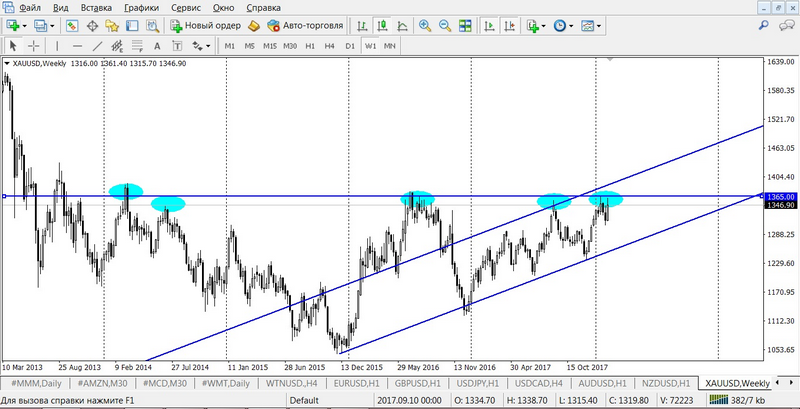
Task: Open search with the magnifier icon
Action: point(763,25)
